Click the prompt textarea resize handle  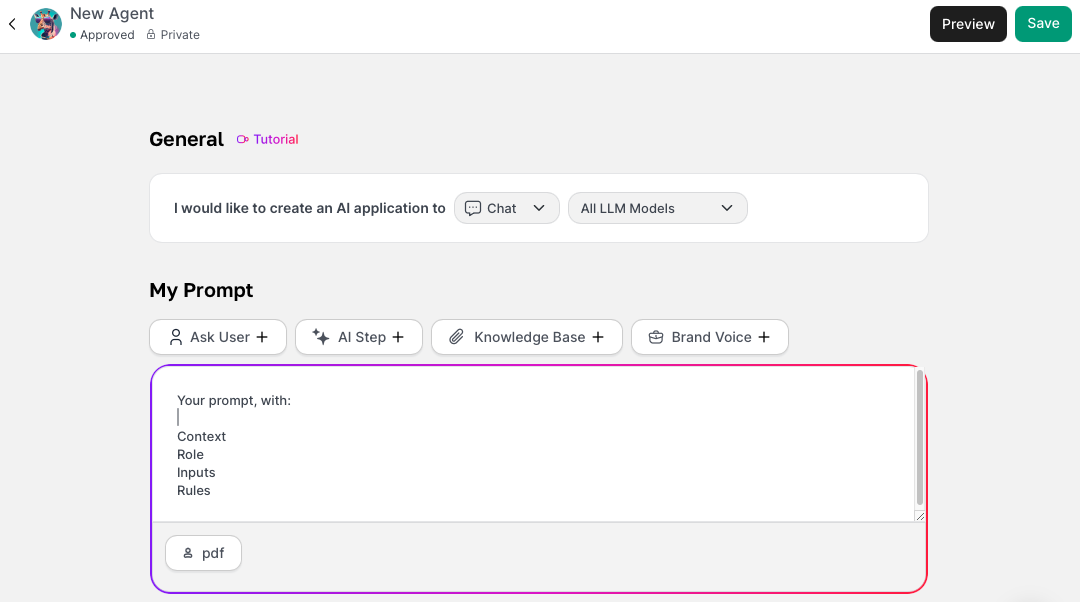[920, 516]
